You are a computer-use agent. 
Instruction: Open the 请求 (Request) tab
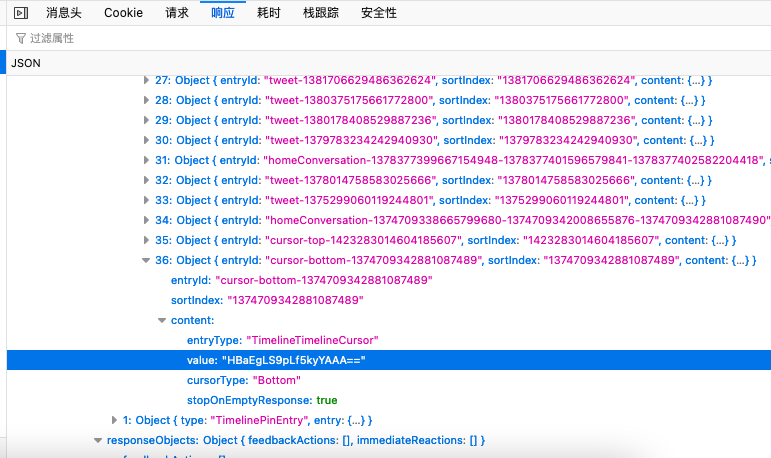coord(177,13)
